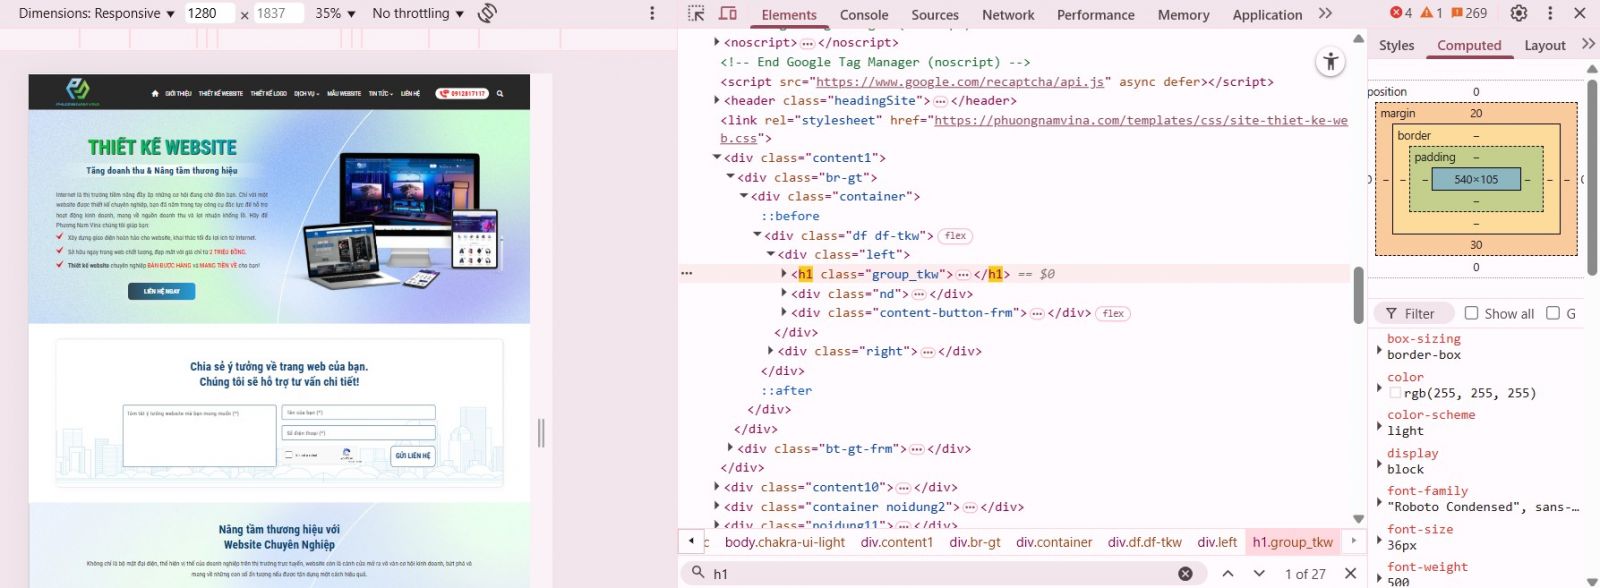Click the phone number button in webpage header
1600x588 pixels.
coord(461,93)
